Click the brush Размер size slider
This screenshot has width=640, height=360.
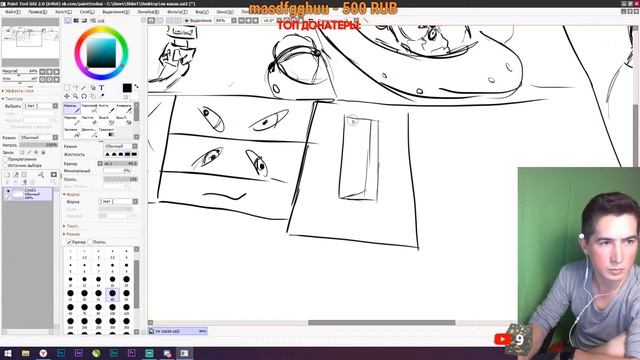coord(120,164)
